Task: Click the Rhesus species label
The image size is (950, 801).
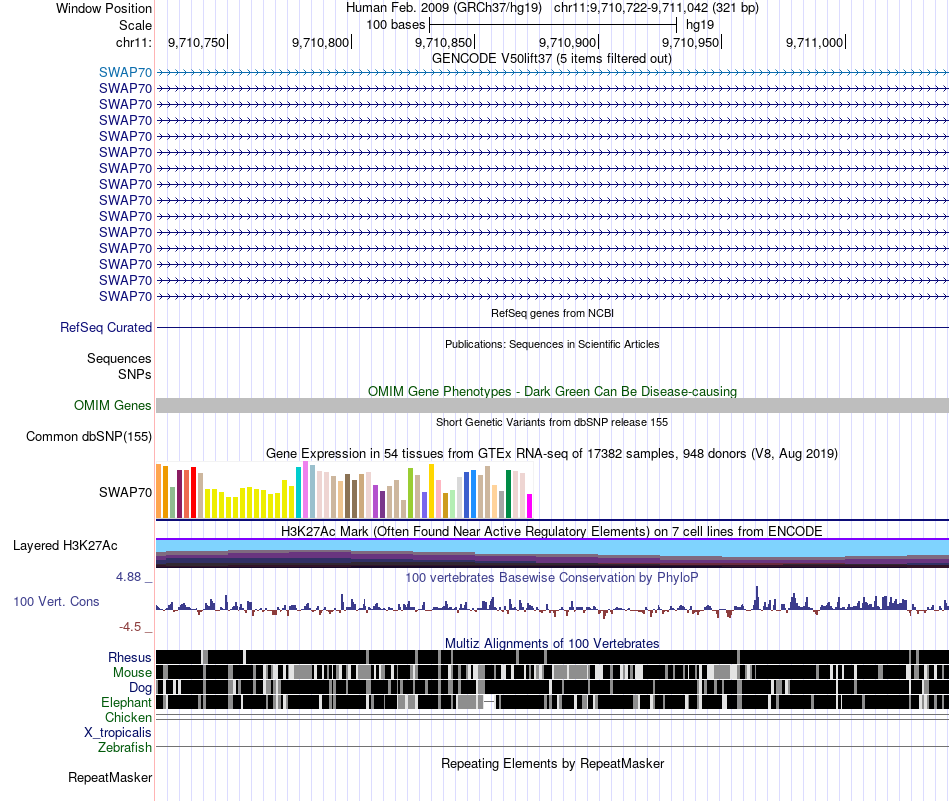Action: pyautogui.click(x=130, y=657)
